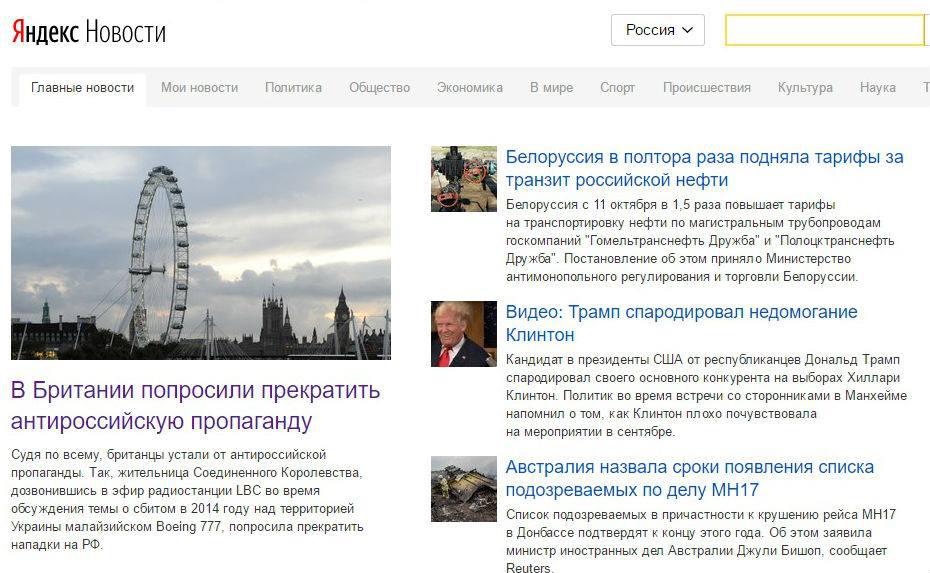
Task: Open the Новости logo link
Action: (x=126, y=31)
